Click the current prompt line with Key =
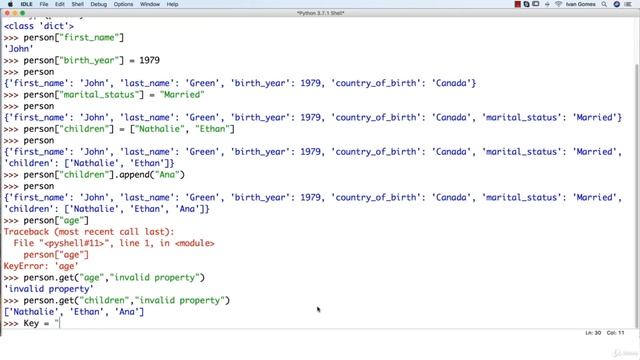 pyautogui.click(x=32, y=323)
